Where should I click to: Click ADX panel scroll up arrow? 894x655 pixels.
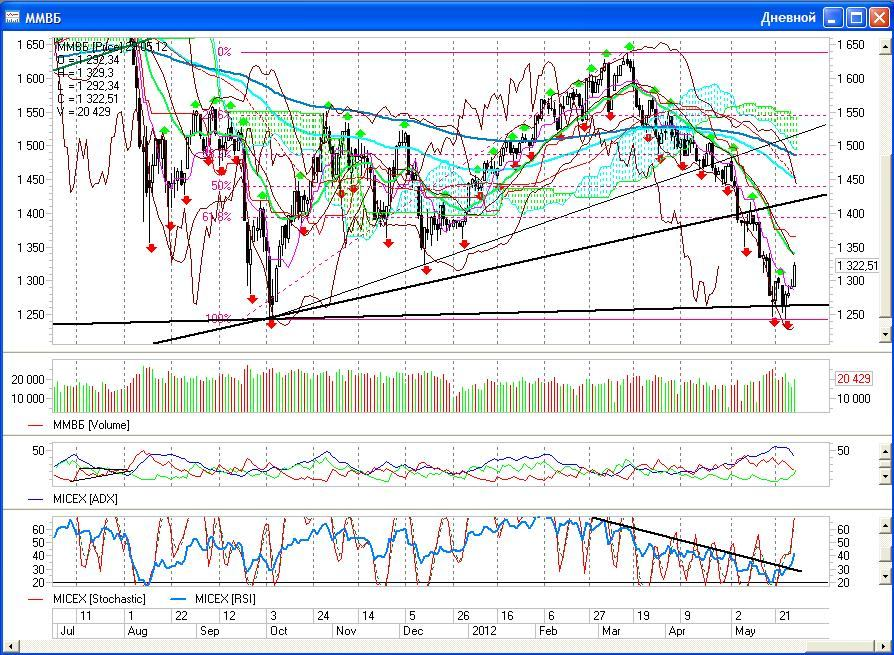886,451
